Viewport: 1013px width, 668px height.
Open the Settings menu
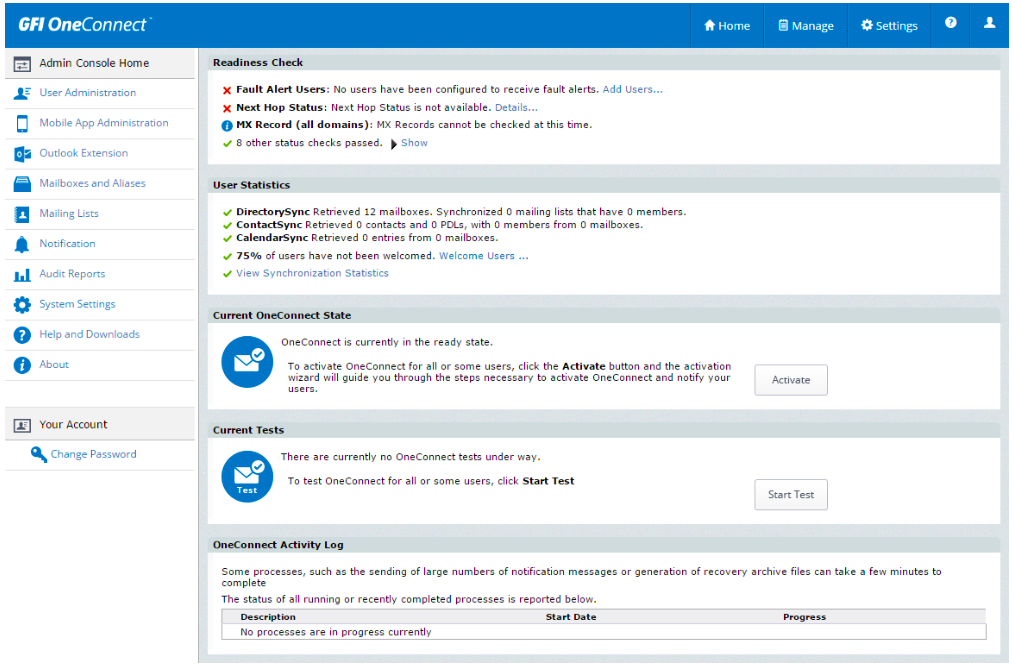889,26
